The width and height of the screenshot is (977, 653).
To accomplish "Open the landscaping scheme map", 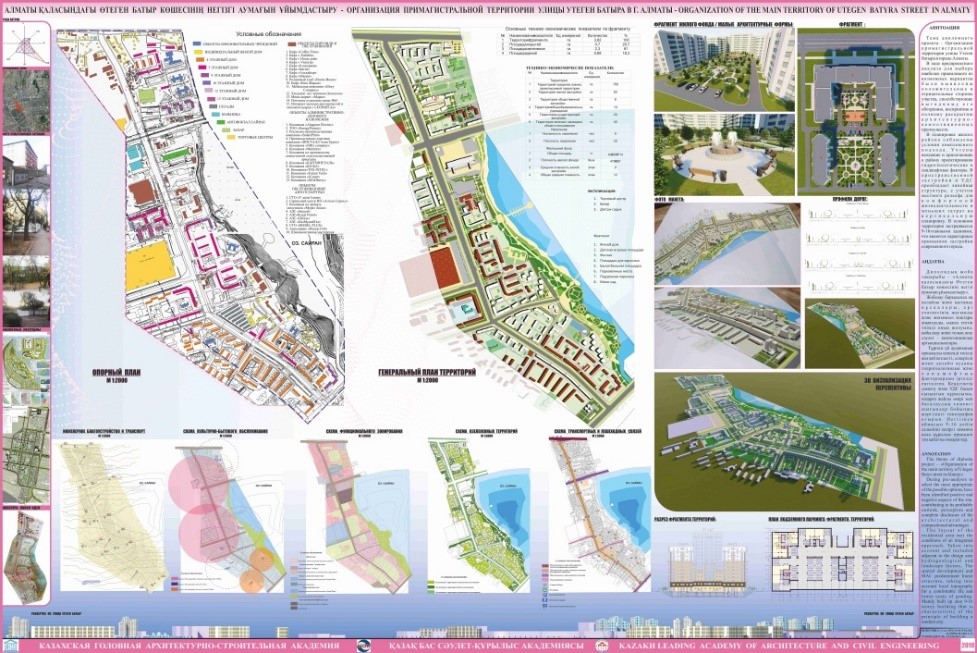I will [479, 517].
